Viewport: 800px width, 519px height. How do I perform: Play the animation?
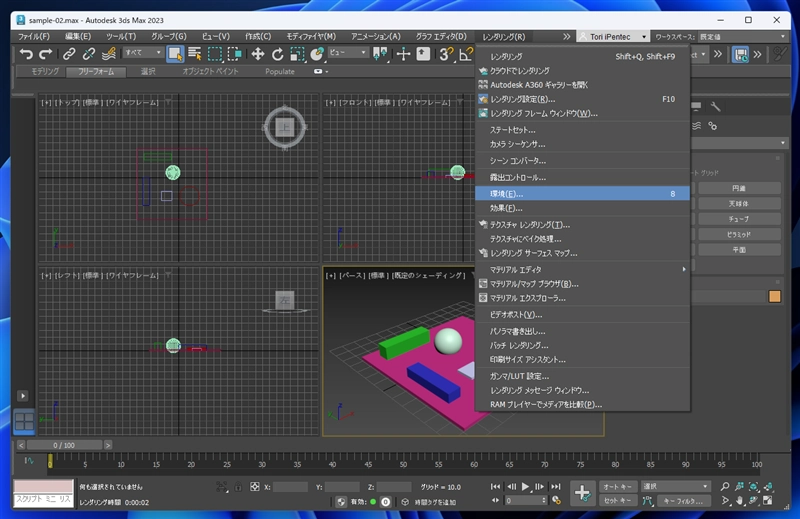pyautogui.click(x=526, y=486)
